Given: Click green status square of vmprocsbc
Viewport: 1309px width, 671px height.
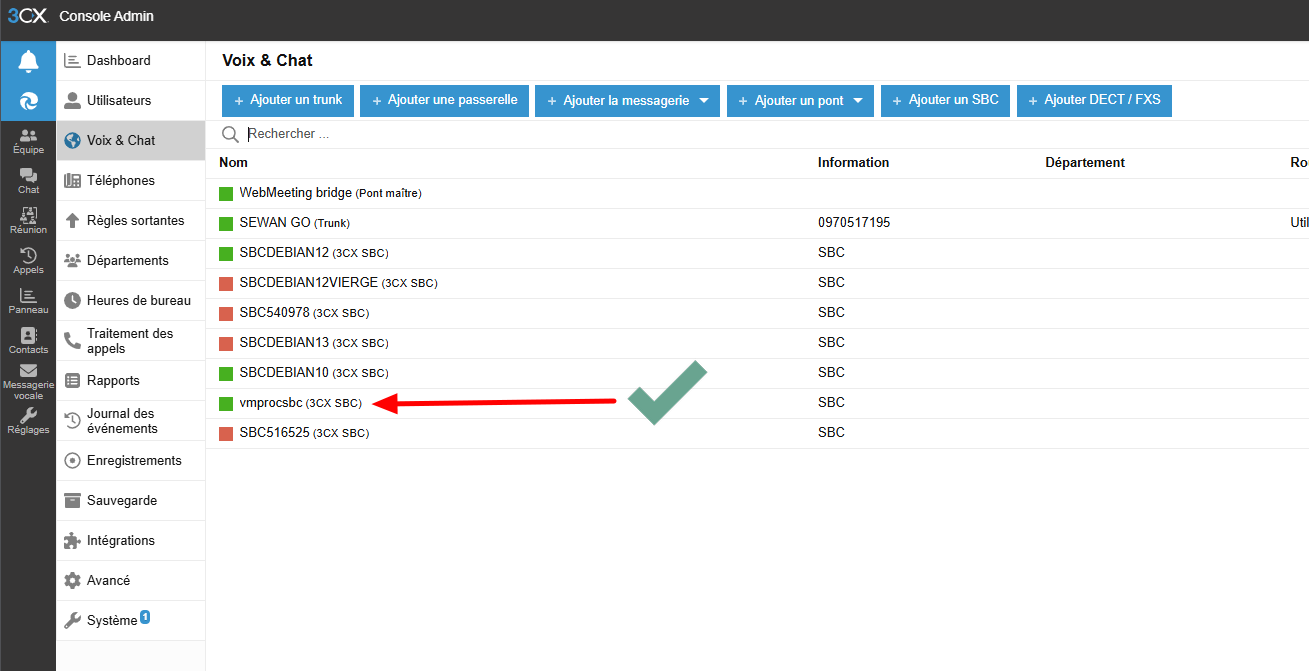Looking at the screenshot, I should point(226,403).
